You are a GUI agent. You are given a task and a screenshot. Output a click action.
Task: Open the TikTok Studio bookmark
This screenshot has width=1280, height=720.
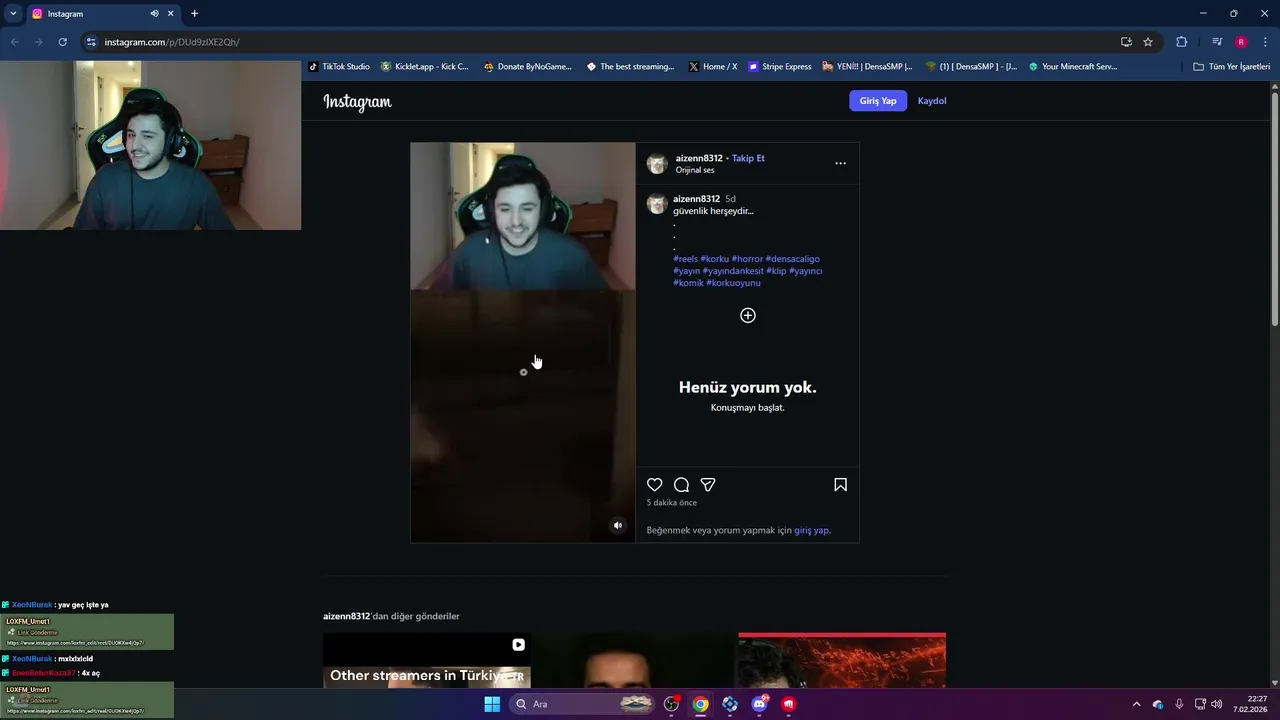click(339, 67)
